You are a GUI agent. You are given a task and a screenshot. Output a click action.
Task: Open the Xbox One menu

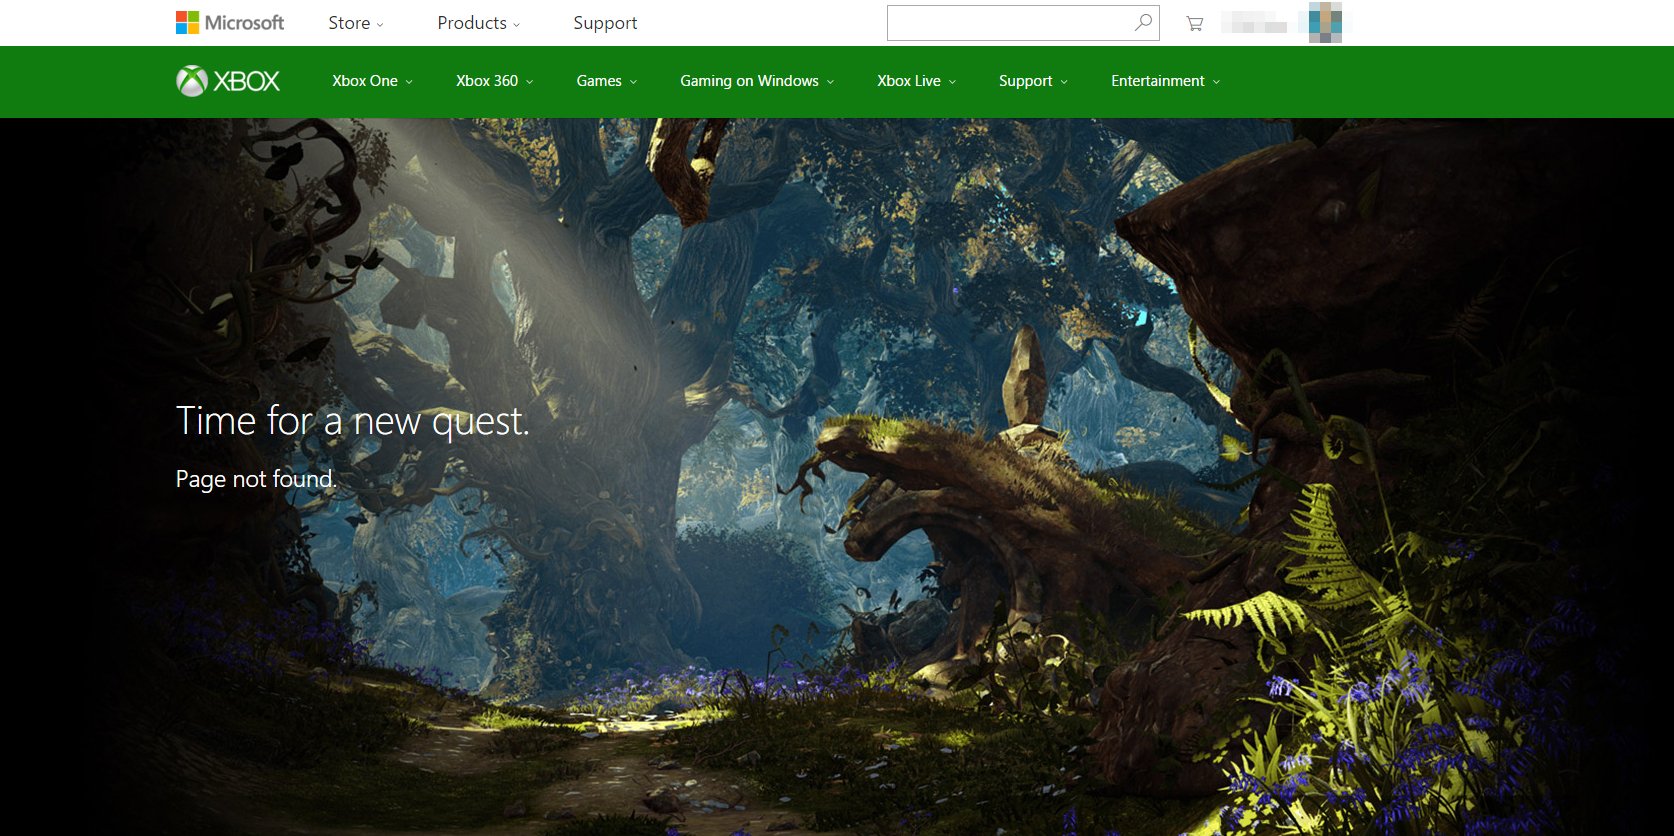tap(372, 81)
